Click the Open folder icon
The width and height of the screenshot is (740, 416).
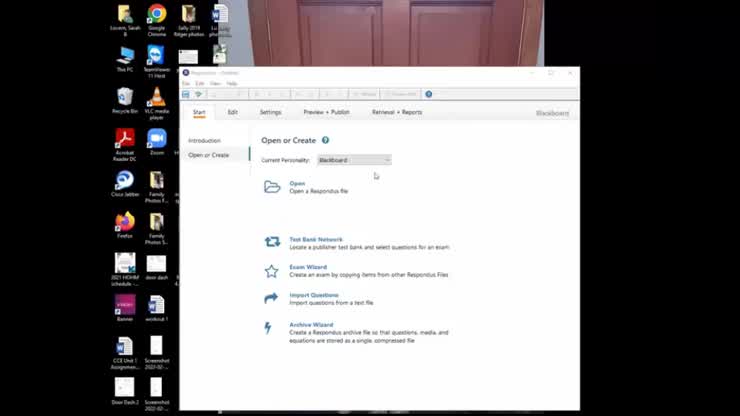pos(271,187)
